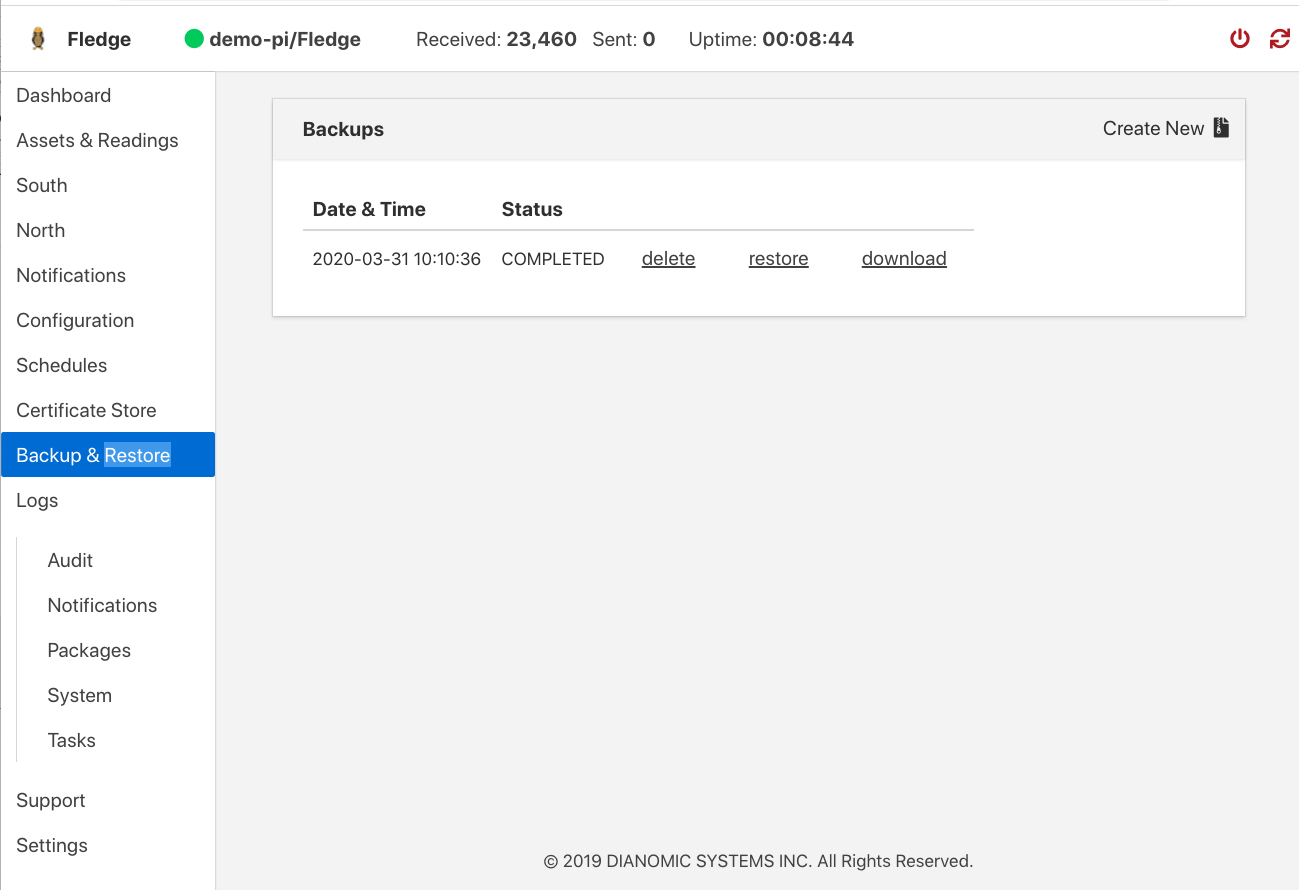This screenshot has width=1299, height=890.
Task: Click the Create New backup file icon
Action: 1220,128
